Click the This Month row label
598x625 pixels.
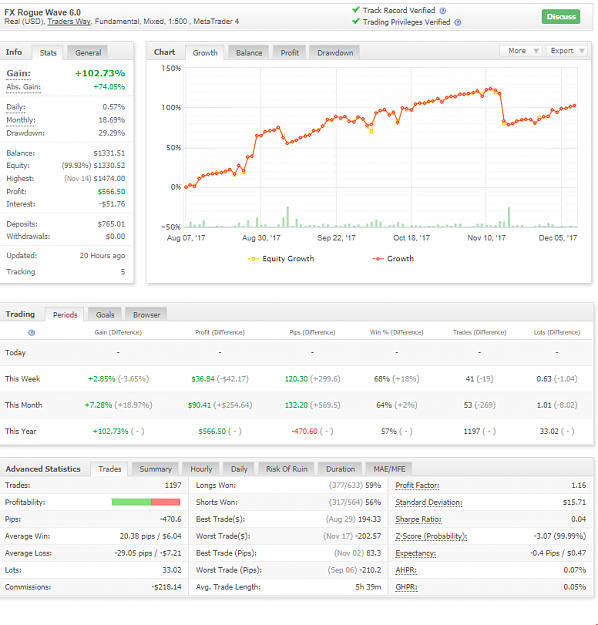coord(23,405)
